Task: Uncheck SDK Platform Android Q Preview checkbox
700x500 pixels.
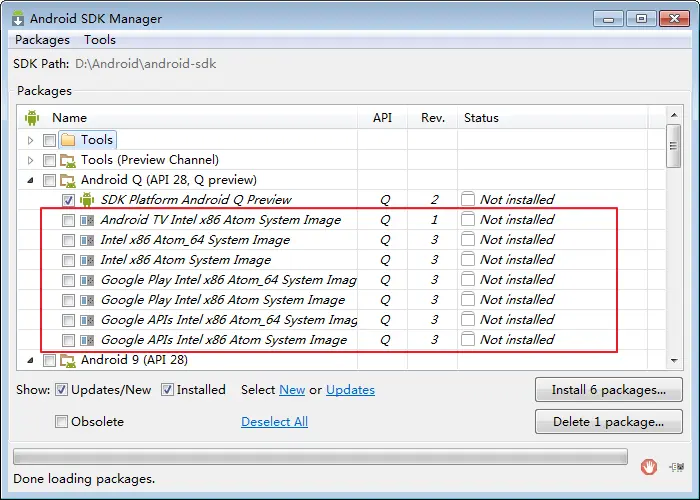Action: tap(68, 200)
